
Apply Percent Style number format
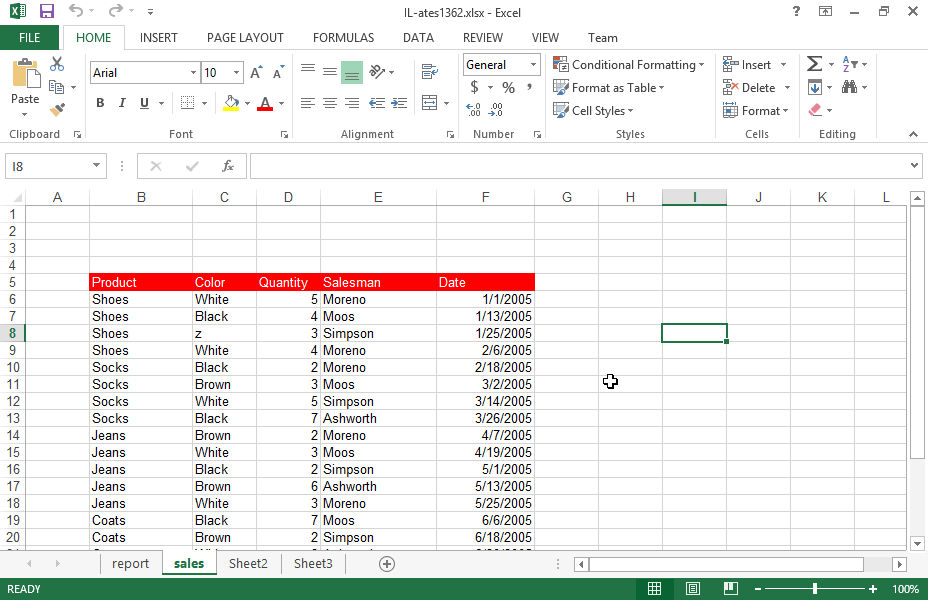[508, 88]
